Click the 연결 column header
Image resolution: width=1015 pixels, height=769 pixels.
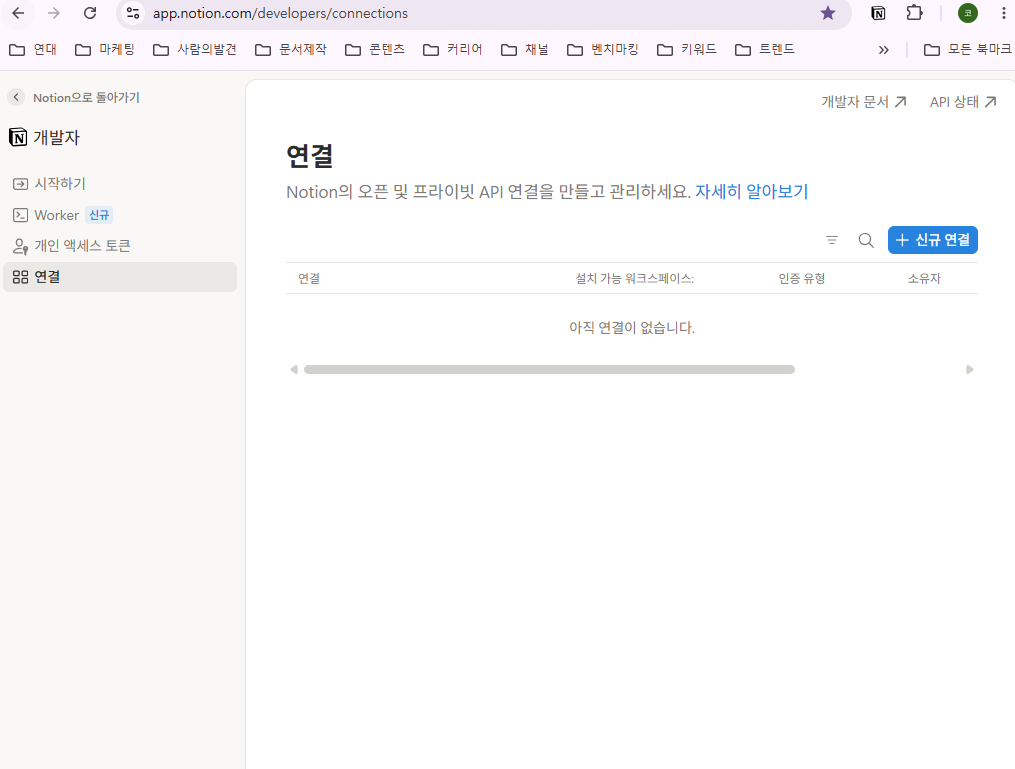309,278
